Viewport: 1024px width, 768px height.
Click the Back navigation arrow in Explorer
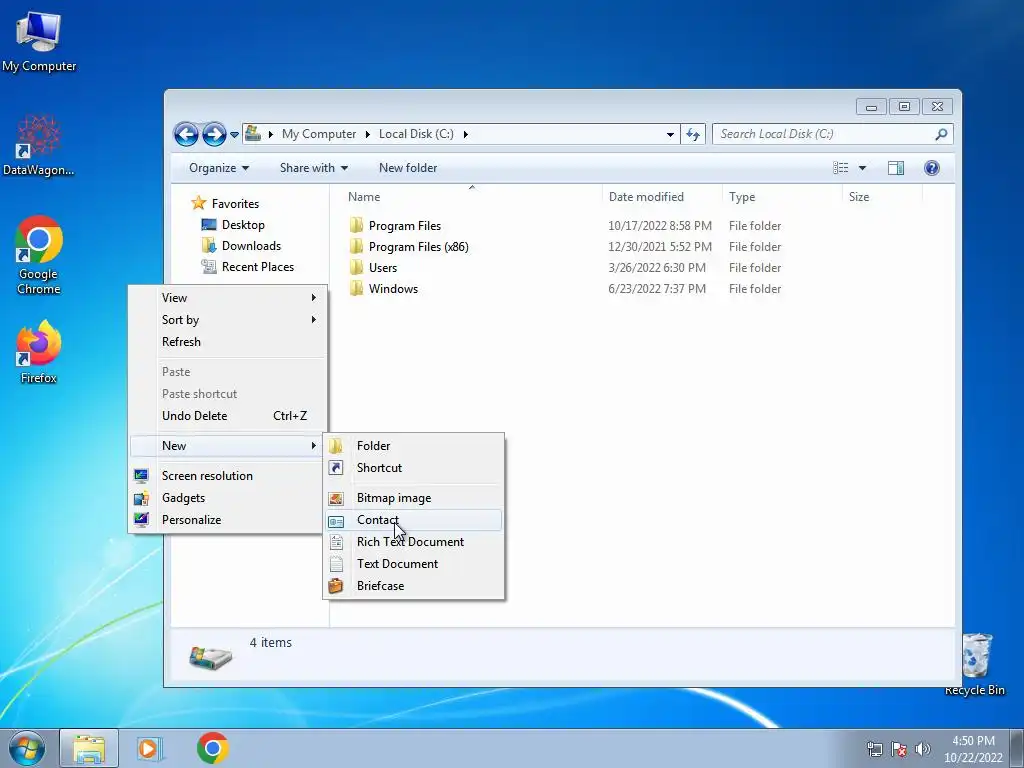186,135
